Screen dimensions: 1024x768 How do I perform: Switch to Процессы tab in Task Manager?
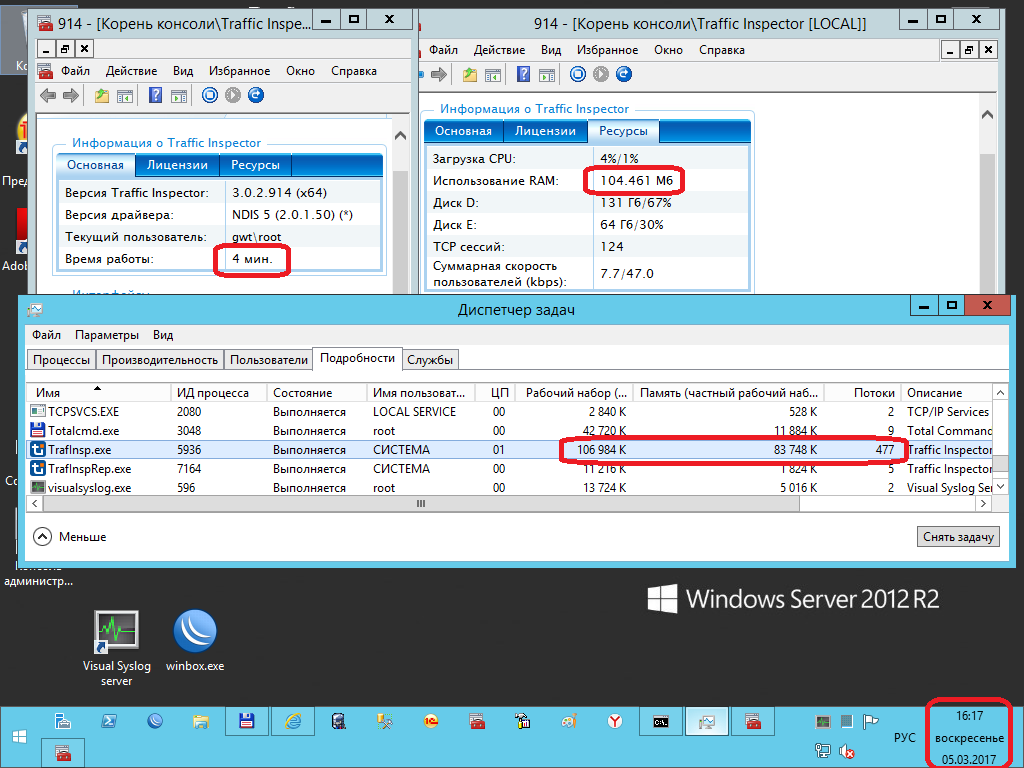tap(61, 360)
